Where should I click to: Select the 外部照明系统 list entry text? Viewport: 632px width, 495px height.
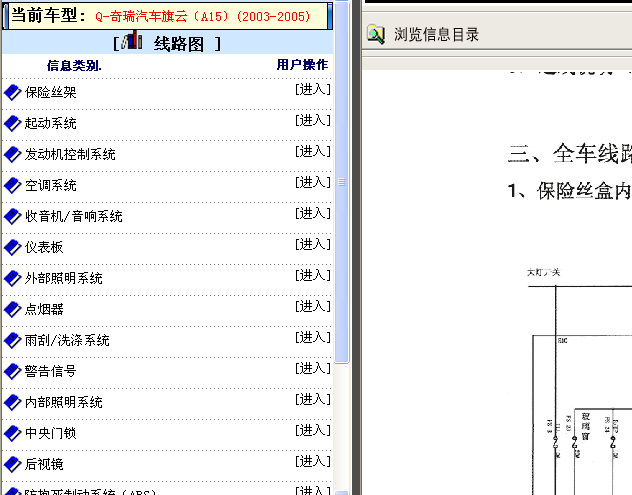tap(64, 279)
